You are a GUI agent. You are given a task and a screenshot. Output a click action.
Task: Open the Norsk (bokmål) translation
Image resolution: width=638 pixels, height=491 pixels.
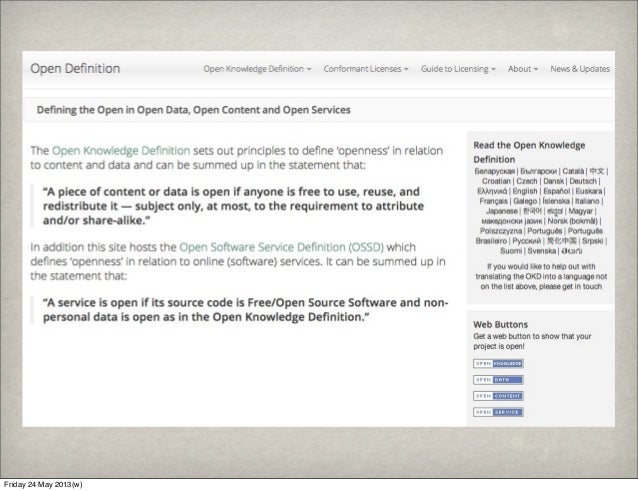[x=572, y=221]
